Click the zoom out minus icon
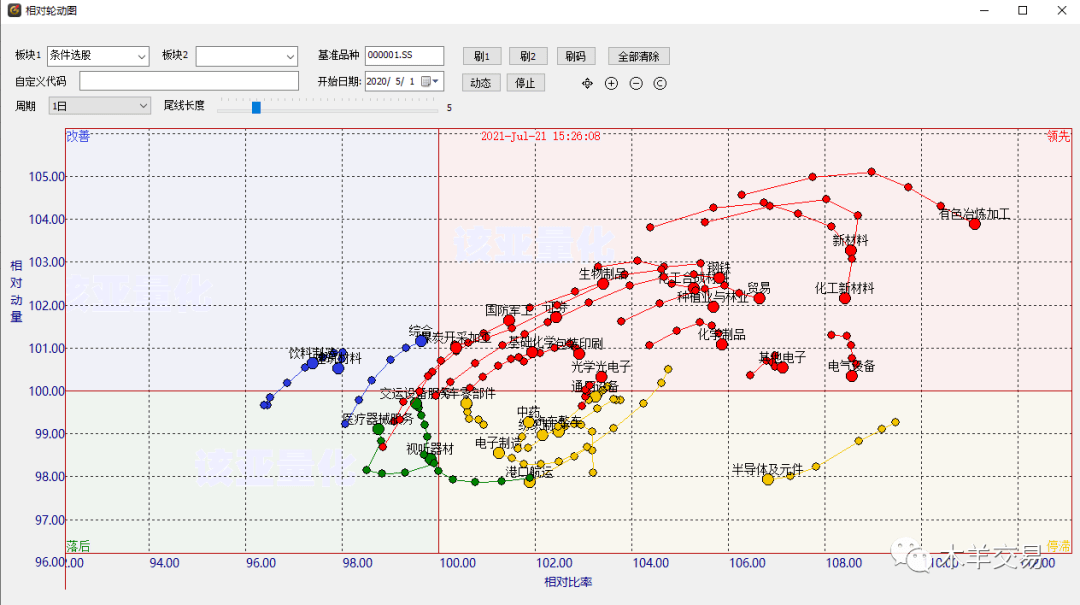Image resolution: width=1080 pixels, height=605 pixels. [x=636, y=83]
